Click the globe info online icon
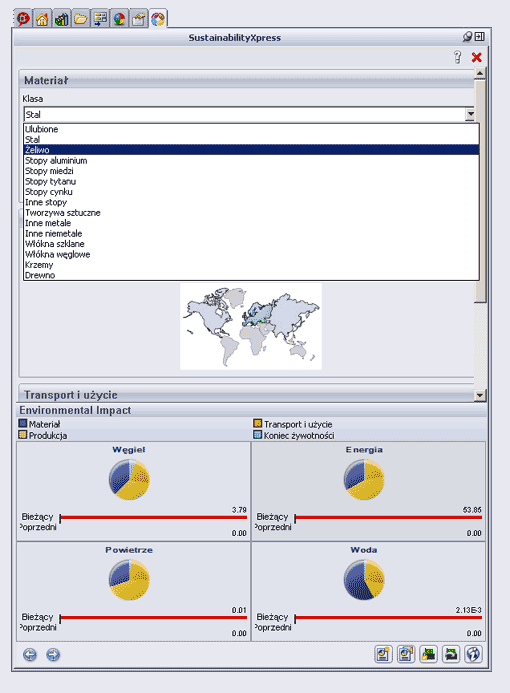Viewport: 510px width, 693px height. coord(473,654)
